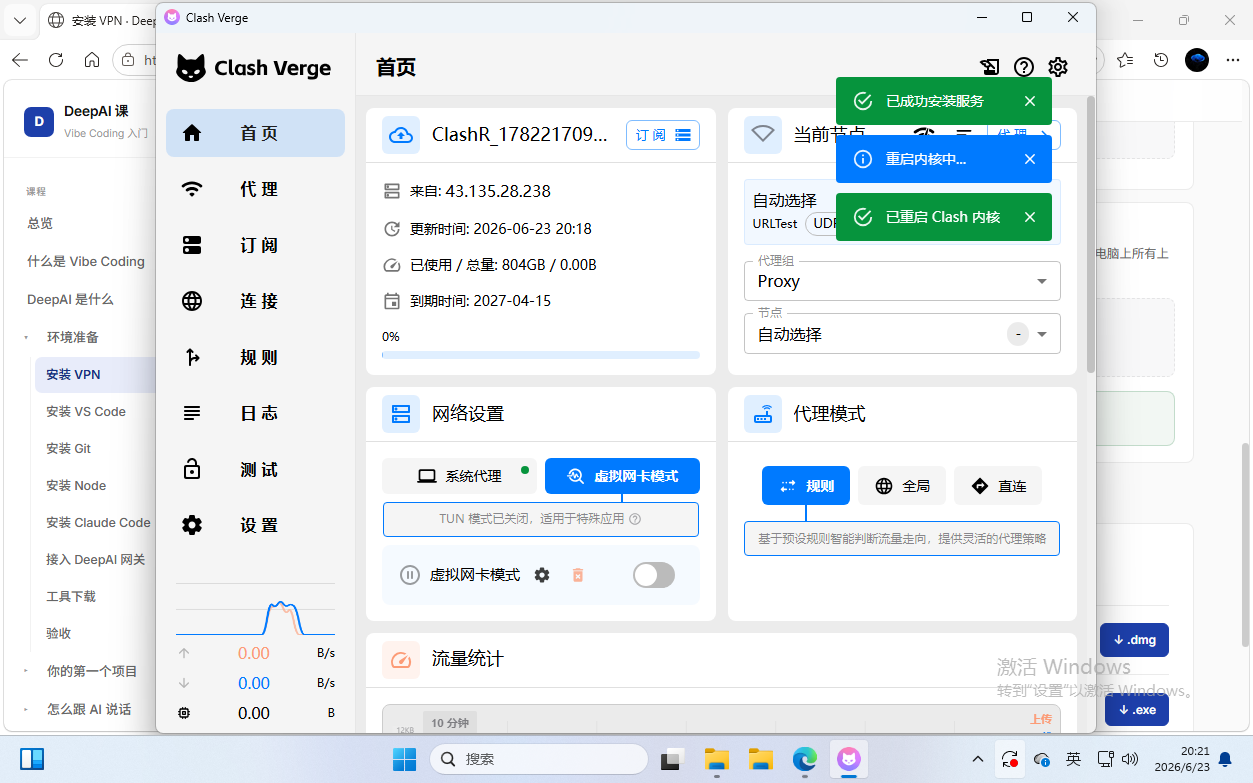1253x783 pixels.
Task: Open the 代理 (Proxies) sidebar page
Action: coord(255,189)
